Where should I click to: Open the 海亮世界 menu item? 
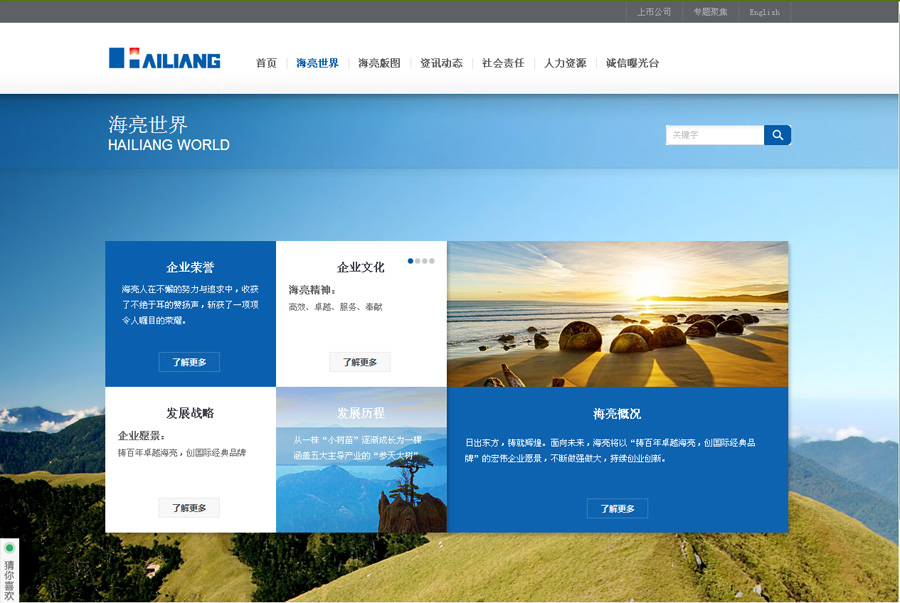317,63
